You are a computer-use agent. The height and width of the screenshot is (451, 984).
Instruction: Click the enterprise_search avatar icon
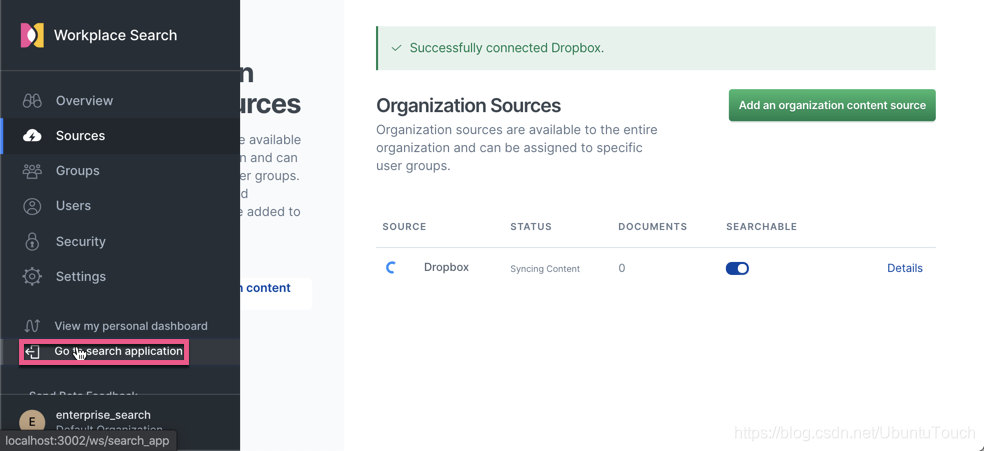pos(32,422)
